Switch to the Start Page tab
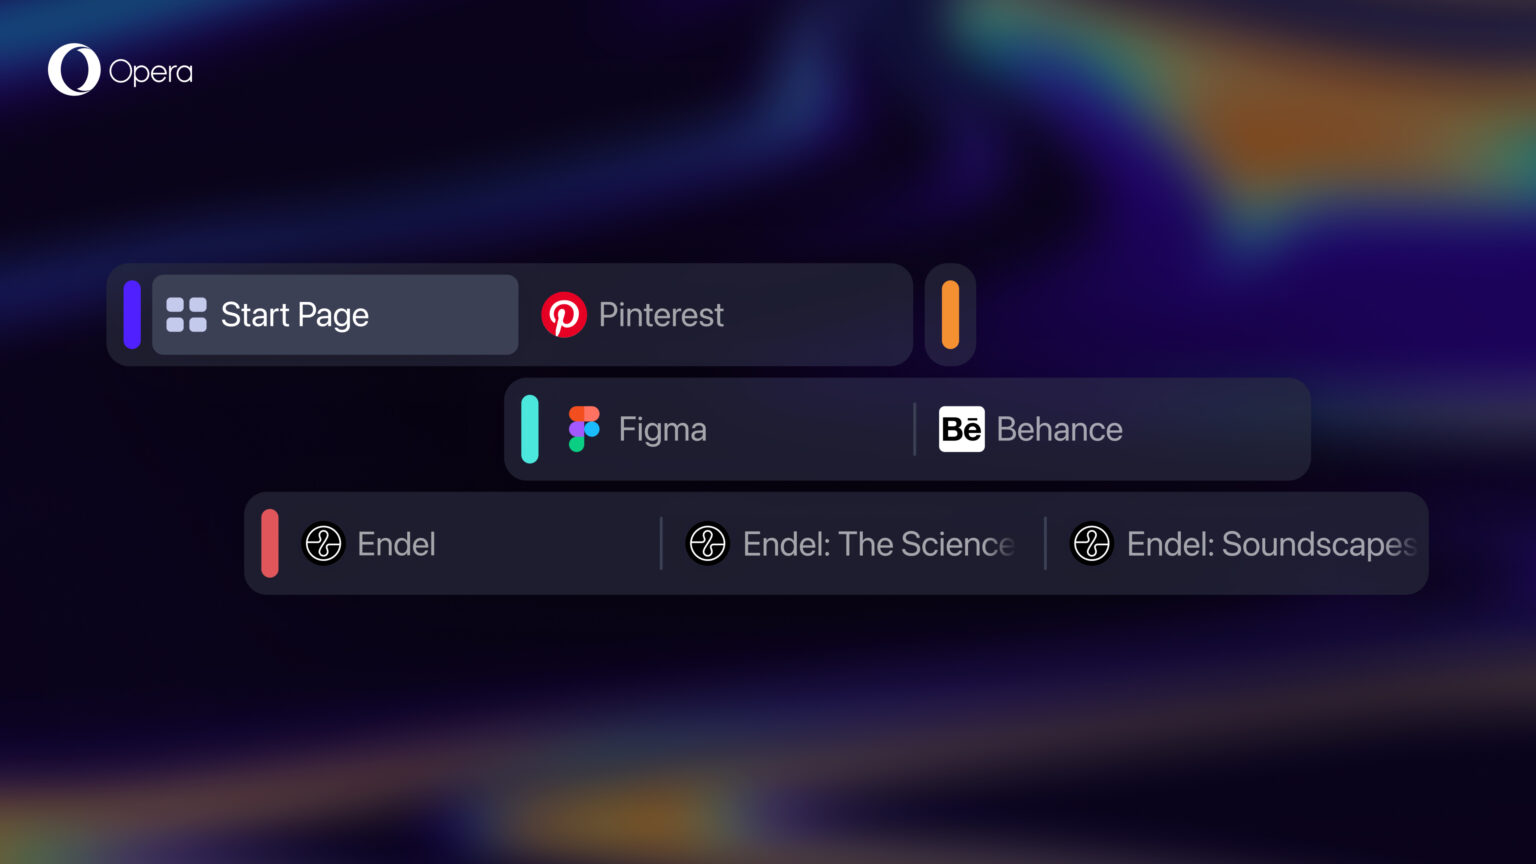This screenshot has height=864, width=1536. point(294,314)
